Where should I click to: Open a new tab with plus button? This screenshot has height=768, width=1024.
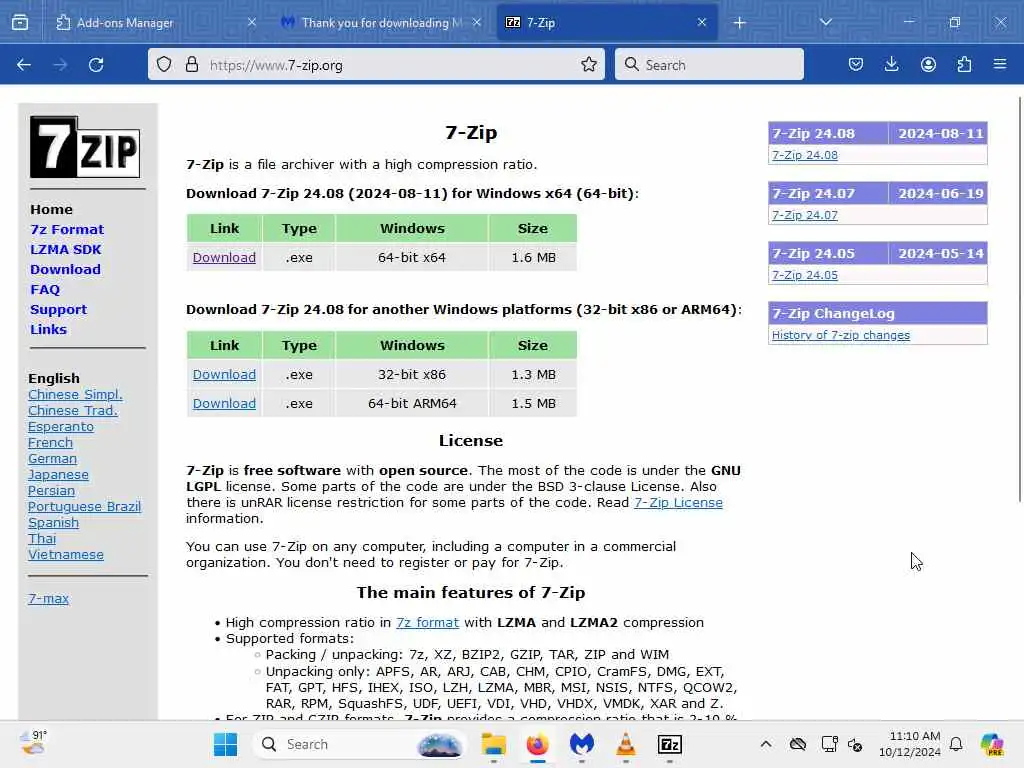coord(739,23)
